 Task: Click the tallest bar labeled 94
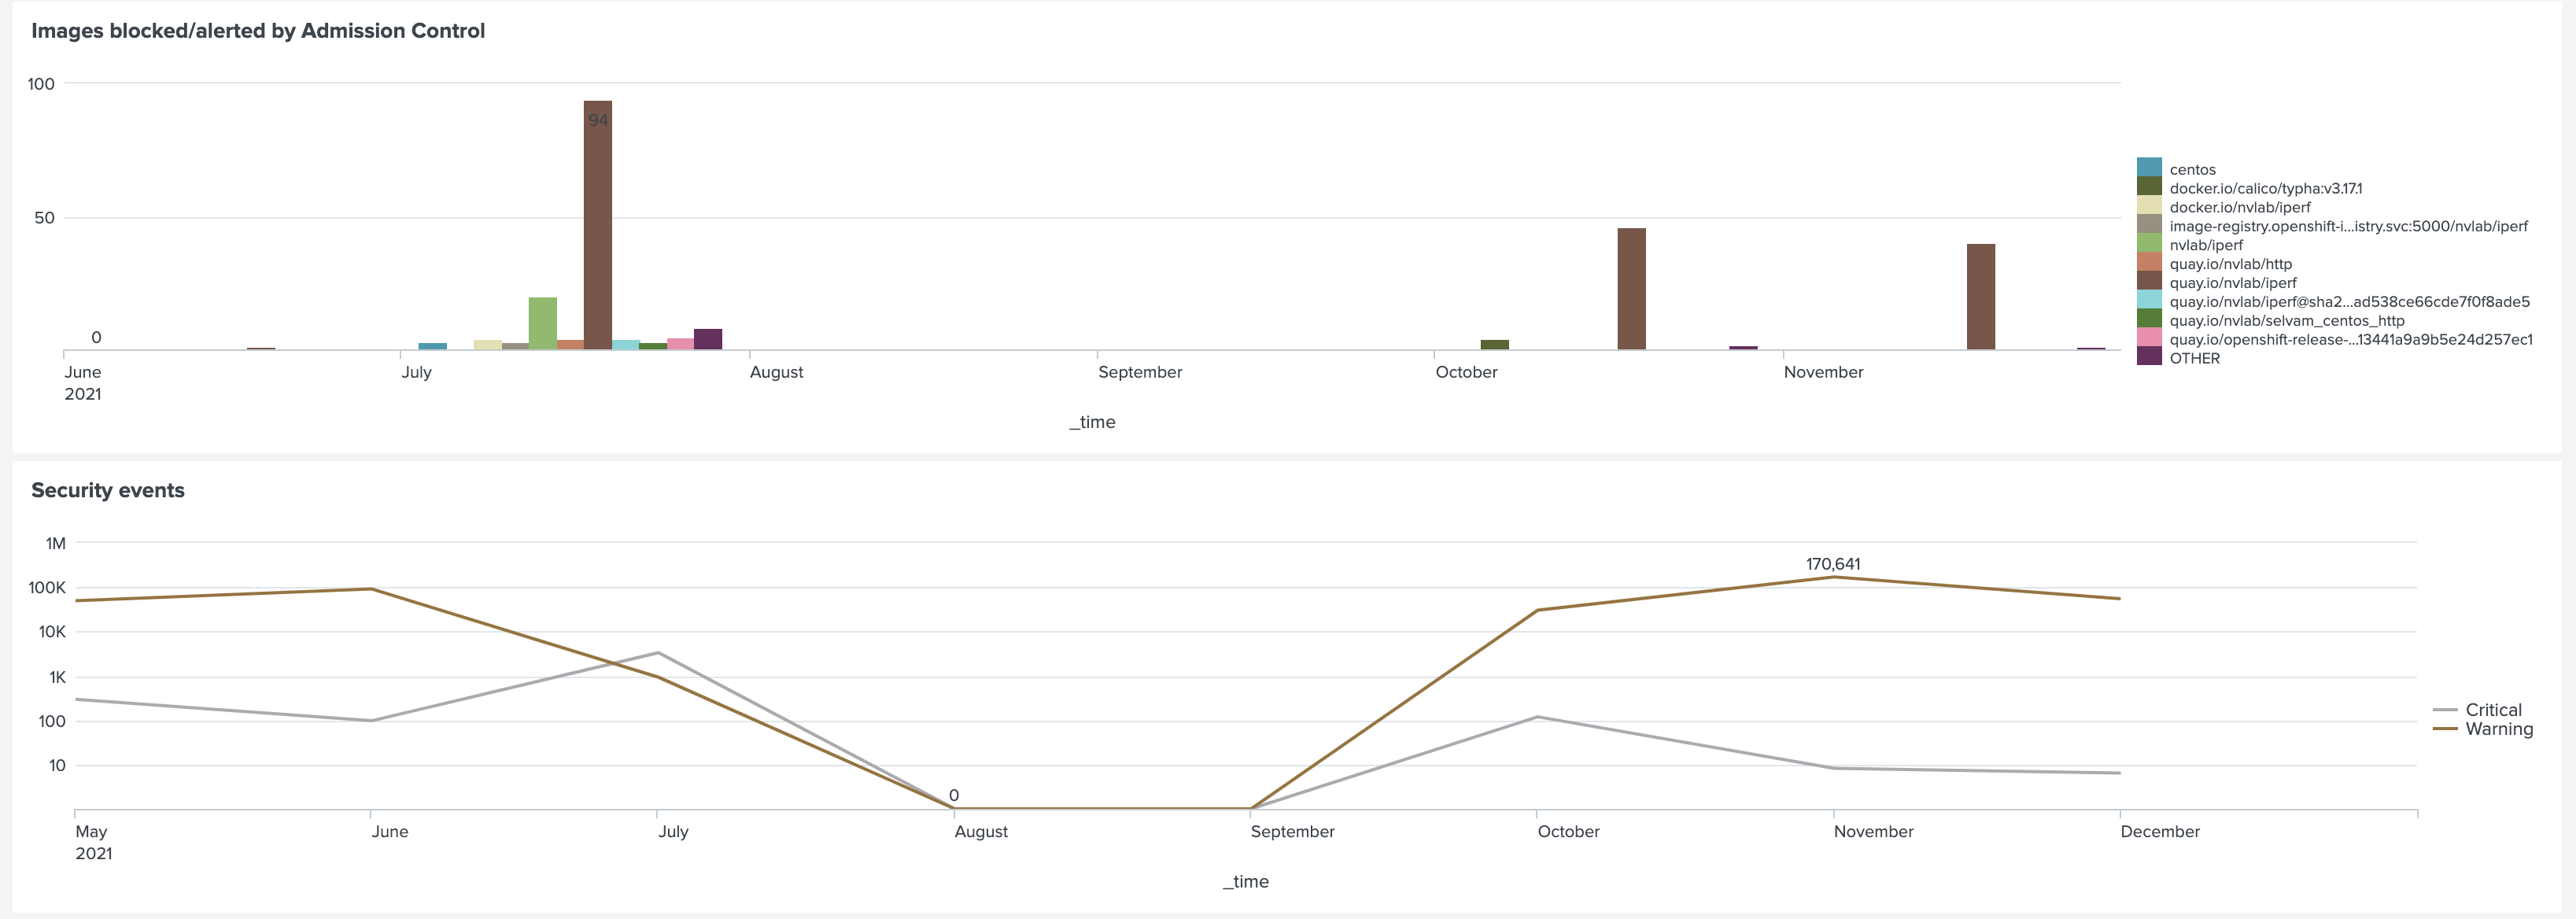tap(598, 225)
